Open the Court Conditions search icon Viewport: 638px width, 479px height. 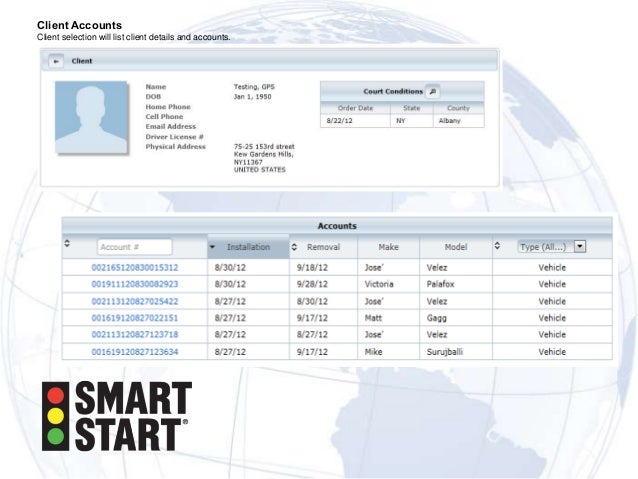[433, 92]
